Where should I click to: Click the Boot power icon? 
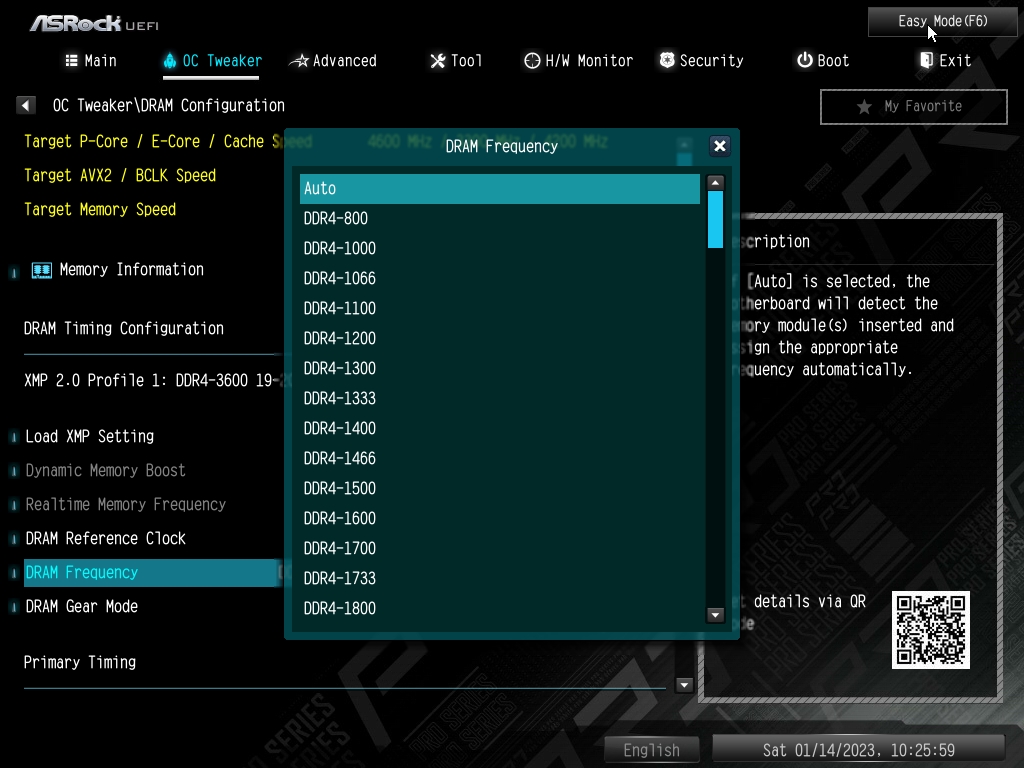(x=805, y=60)
